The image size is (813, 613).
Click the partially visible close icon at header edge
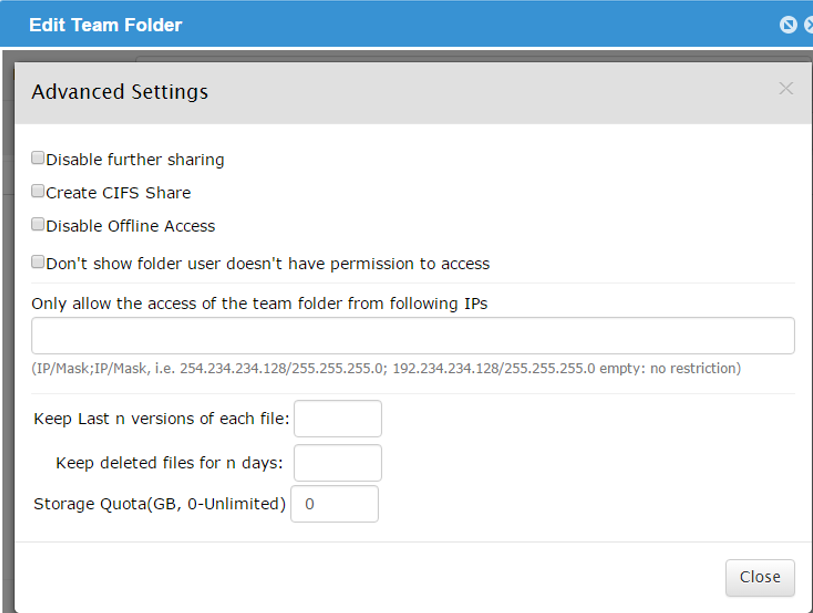pos(808,24)
